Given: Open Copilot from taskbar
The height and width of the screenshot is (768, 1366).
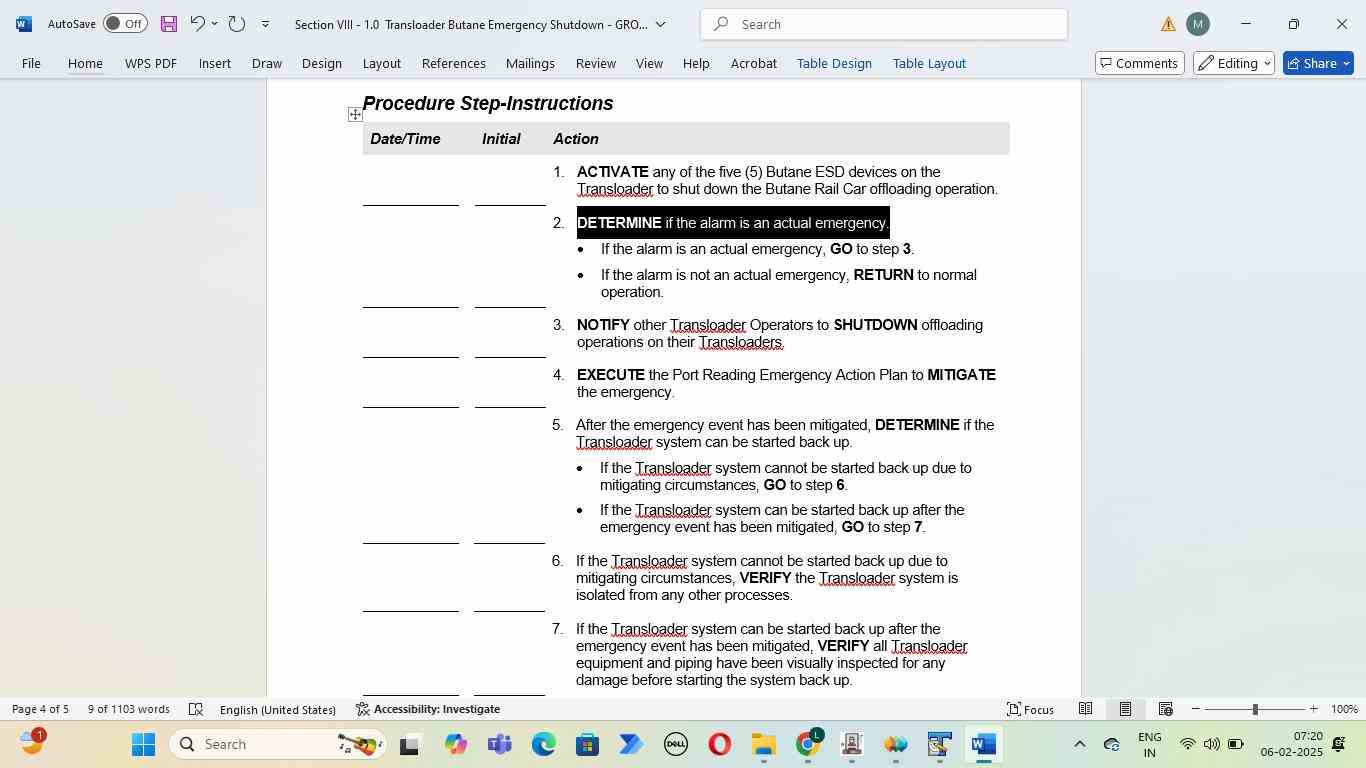Looking at the screenshot, I should tap(456, 744).
